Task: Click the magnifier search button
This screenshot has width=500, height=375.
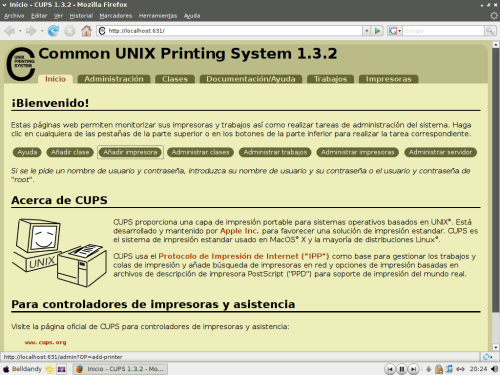Action: [489, 31]
